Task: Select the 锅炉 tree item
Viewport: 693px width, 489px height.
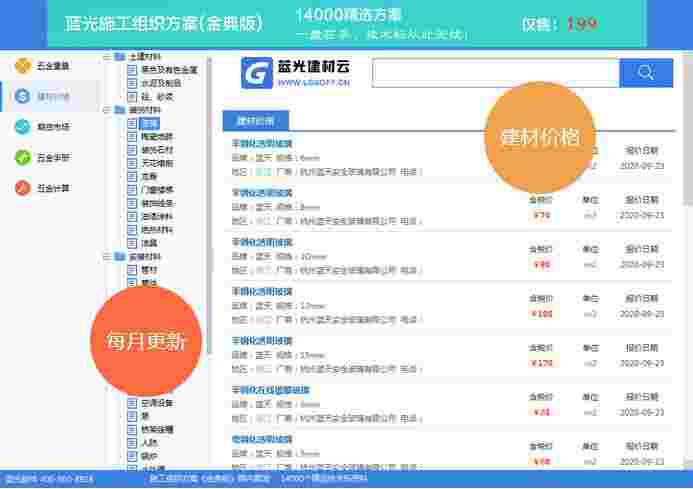Action: [149, 455]
